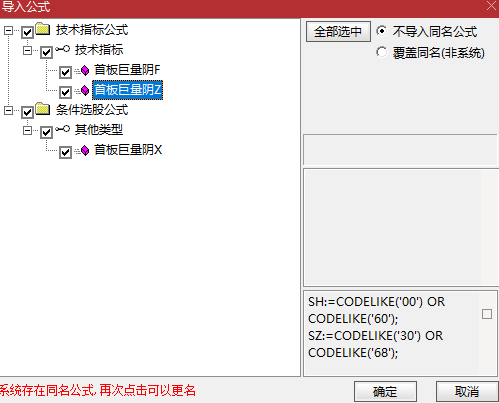Image resolution: width=499 pixels, height=403 pixels.
Task: Click the node icon beside 技术指标
Action: point(62,49)
